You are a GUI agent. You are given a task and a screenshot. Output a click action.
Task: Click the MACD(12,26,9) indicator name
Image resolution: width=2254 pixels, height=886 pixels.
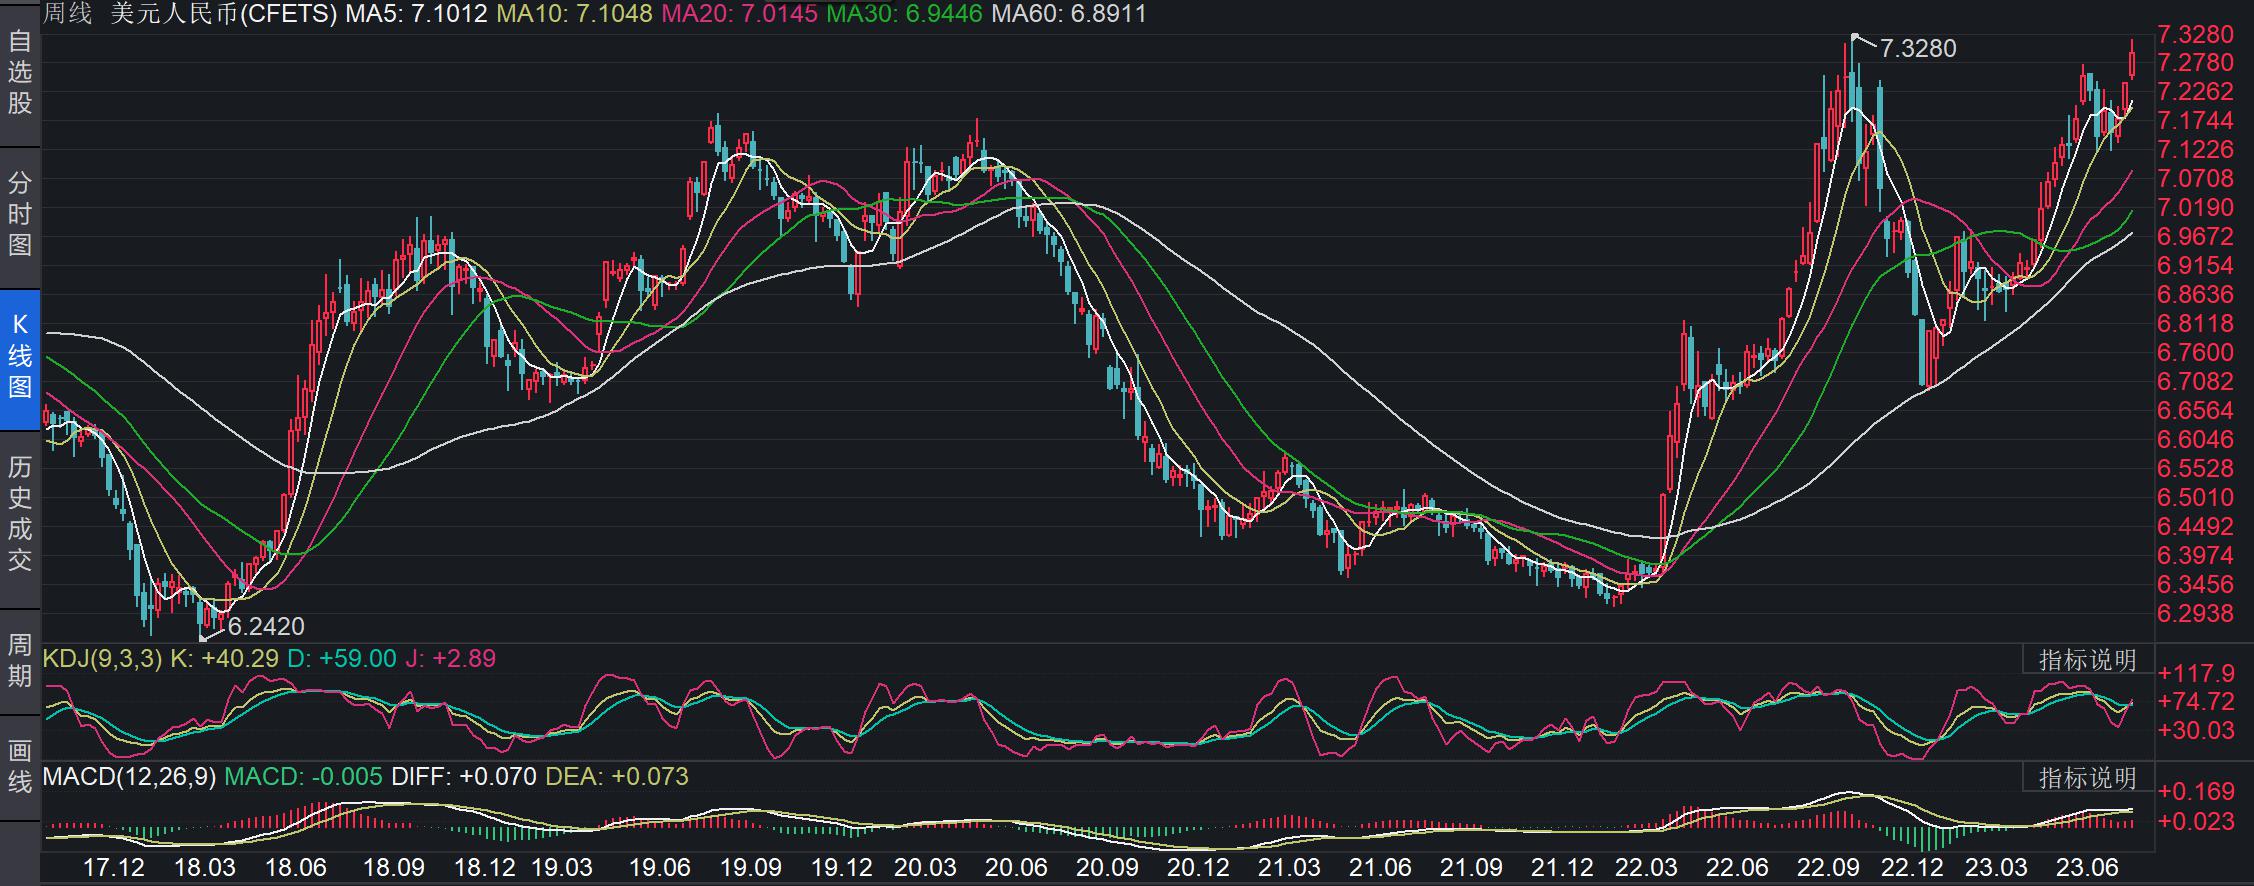[129, 777]
